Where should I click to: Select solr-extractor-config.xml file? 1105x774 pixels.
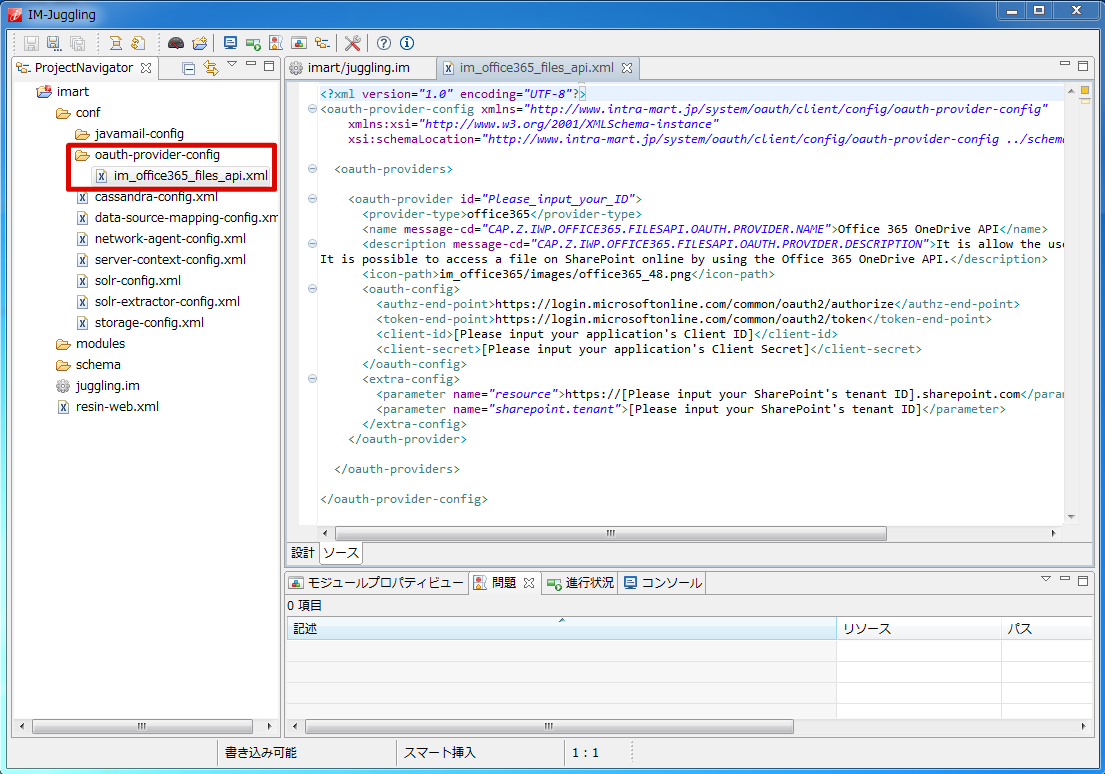pyautogui.click(x=159, y=302)
